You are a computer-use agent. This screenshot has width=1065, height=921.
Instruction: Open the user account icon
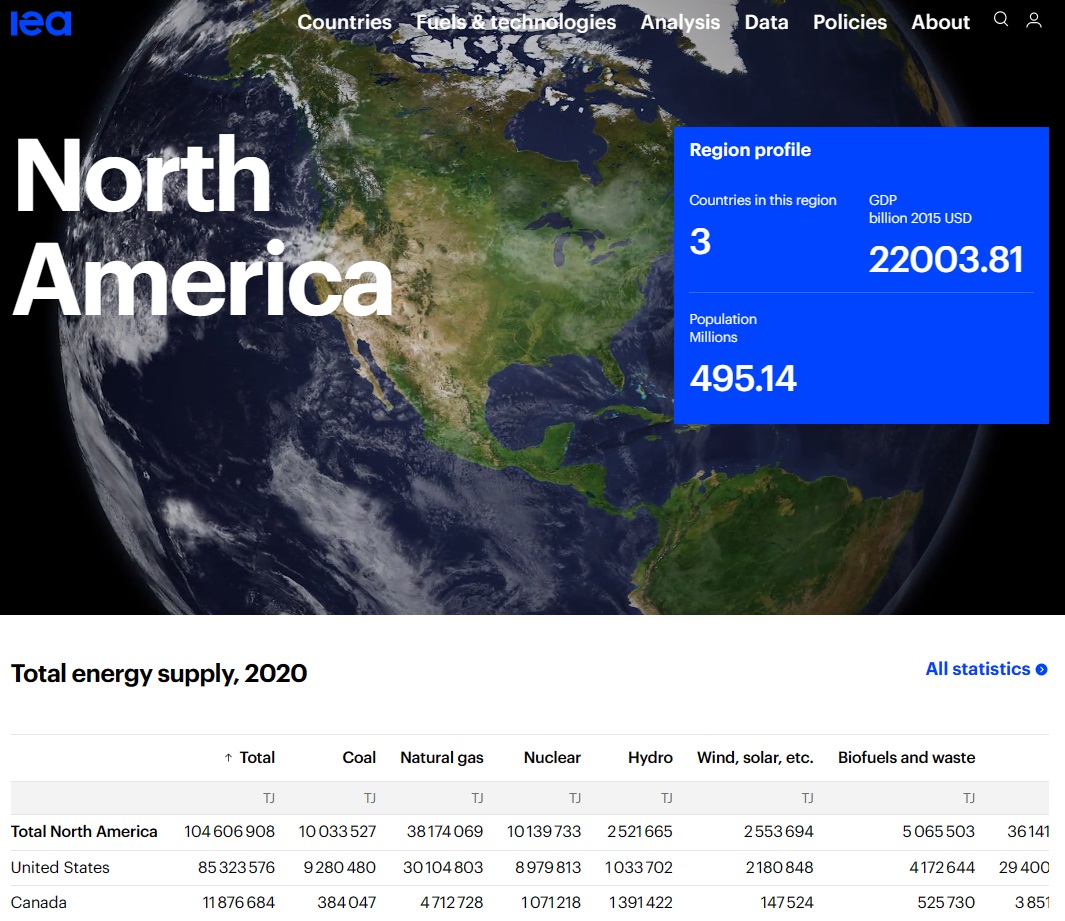click(x=1034, y=20)
